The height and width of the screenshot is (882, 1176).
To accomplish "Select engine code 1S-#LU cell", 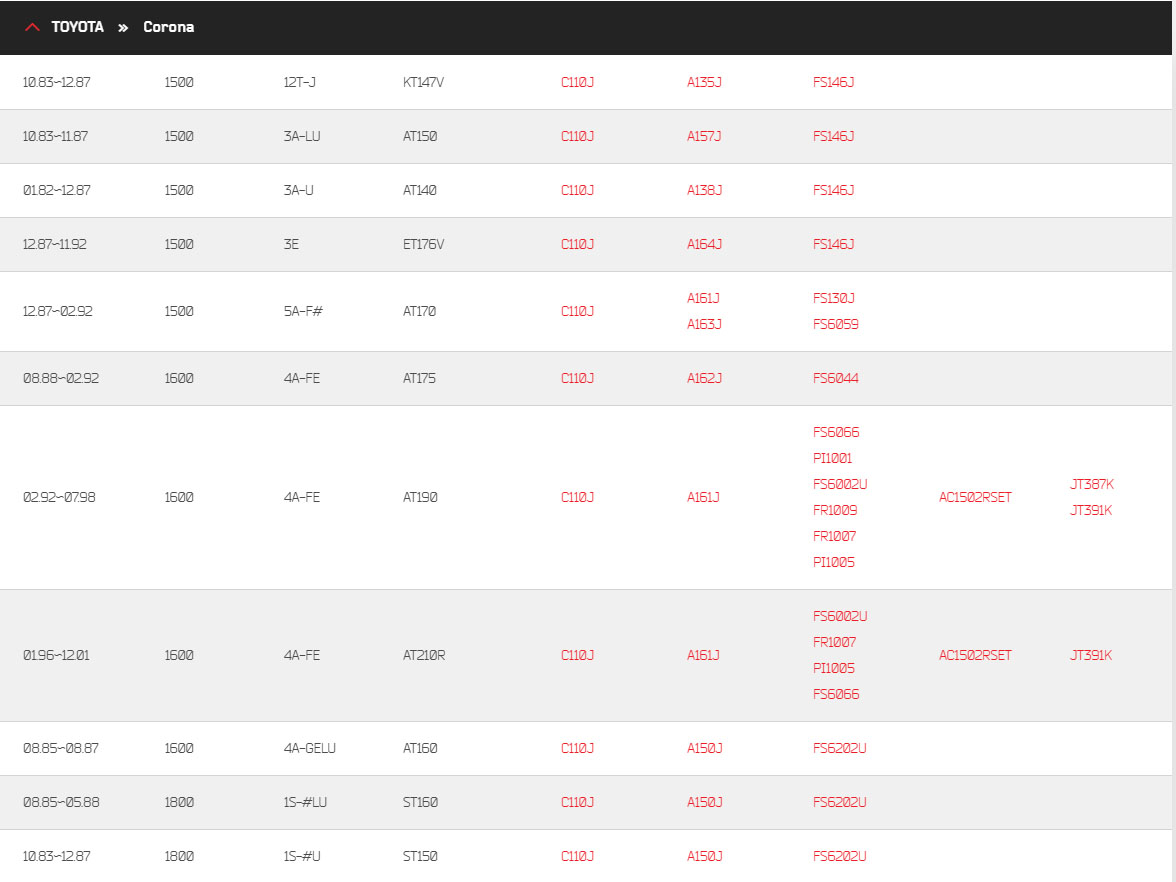I will 305,802.
